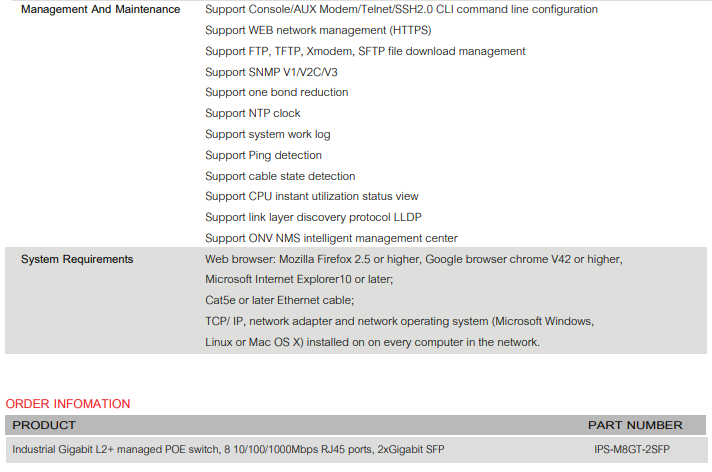
Task: Click the Support NTP clock line
Action: (x=252, y=113)
